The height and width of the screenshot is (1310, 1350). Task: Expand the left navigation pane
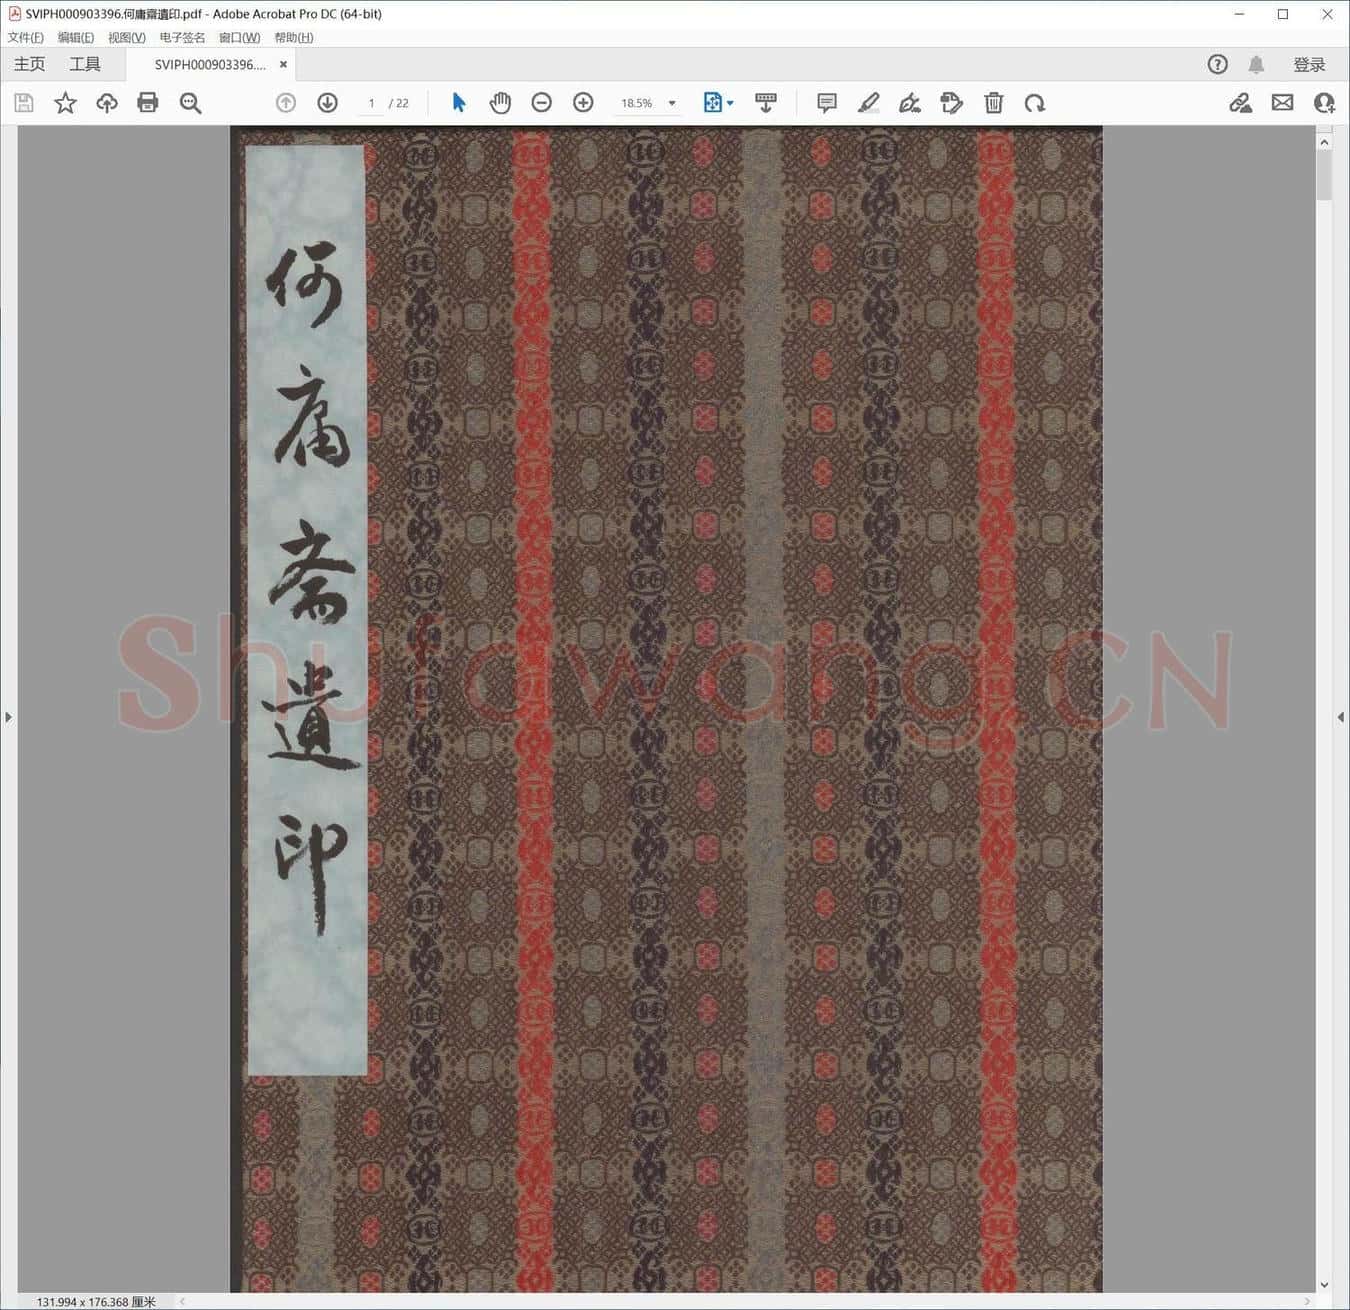(8, 717)
